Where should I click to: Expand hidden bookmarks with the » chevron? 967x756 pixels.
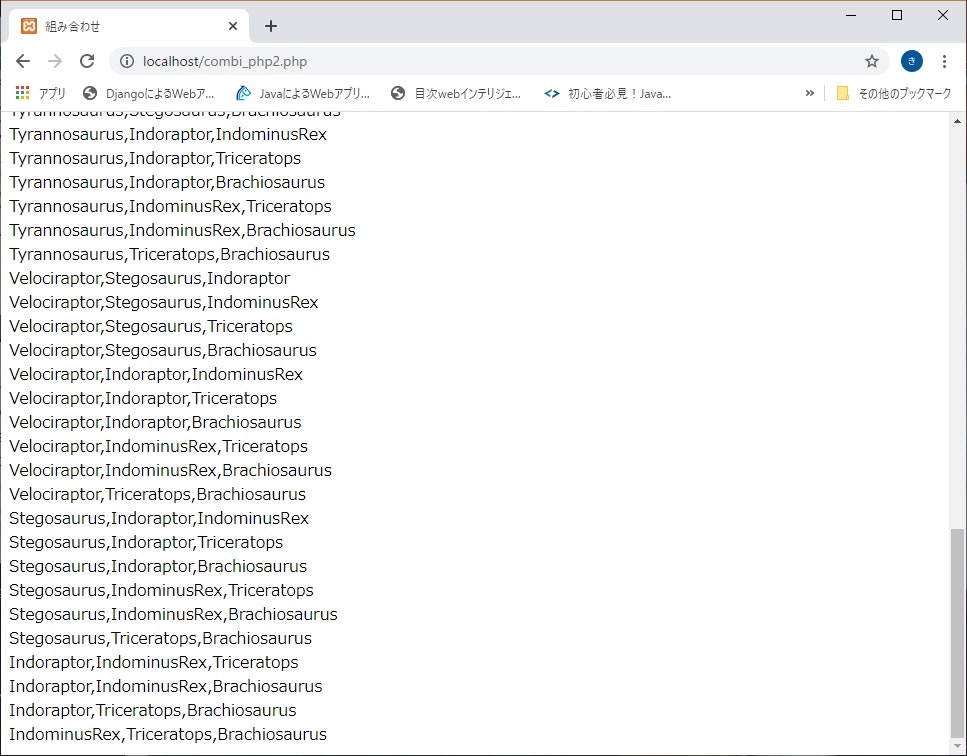tap(810, 93)
